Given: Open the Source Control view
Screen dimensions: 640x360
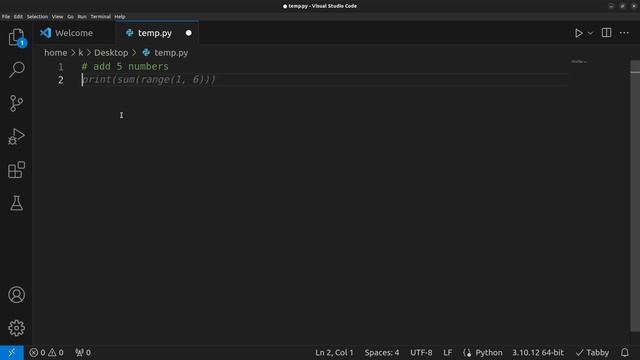Looking at the screenshot, I should pyautogui.click(x=16, y=103).
